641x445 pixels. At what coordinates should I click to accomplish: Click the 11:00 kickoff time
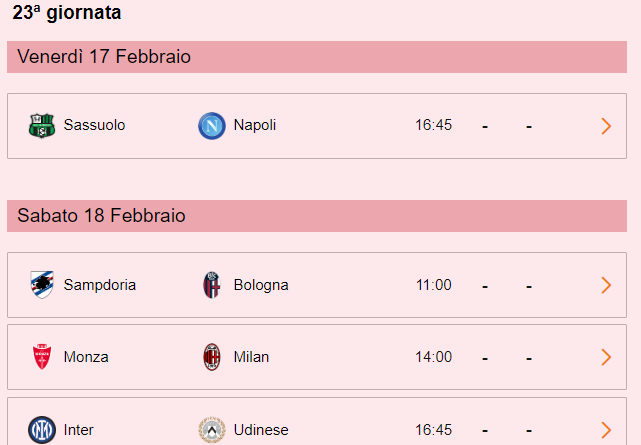coord(433,285)
